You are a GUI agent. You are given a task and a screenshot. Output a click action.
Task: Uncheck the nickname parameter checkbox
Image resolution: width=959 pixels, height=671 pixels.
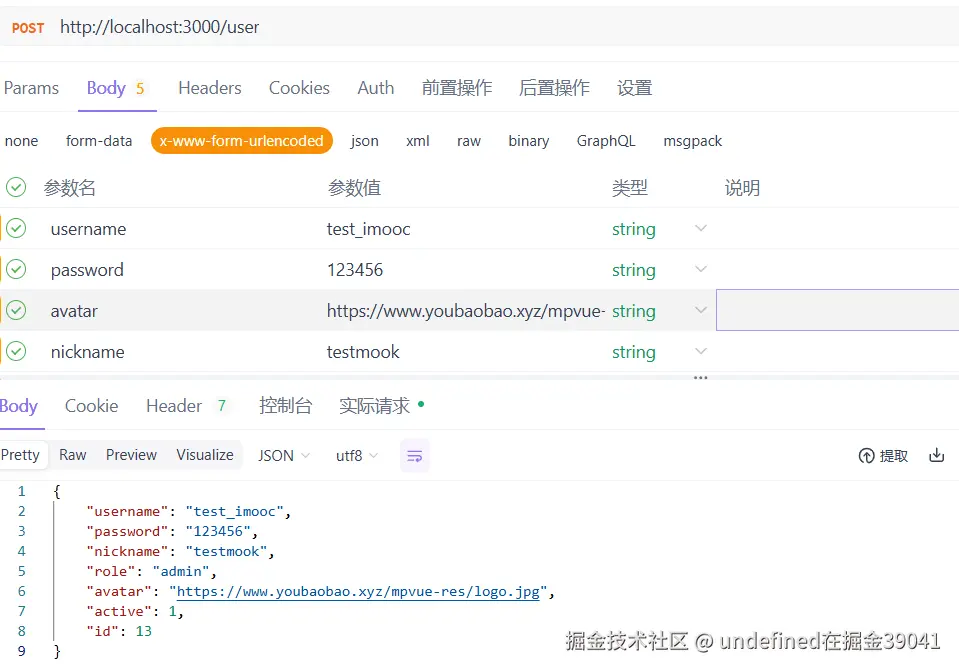click(16, 351)
